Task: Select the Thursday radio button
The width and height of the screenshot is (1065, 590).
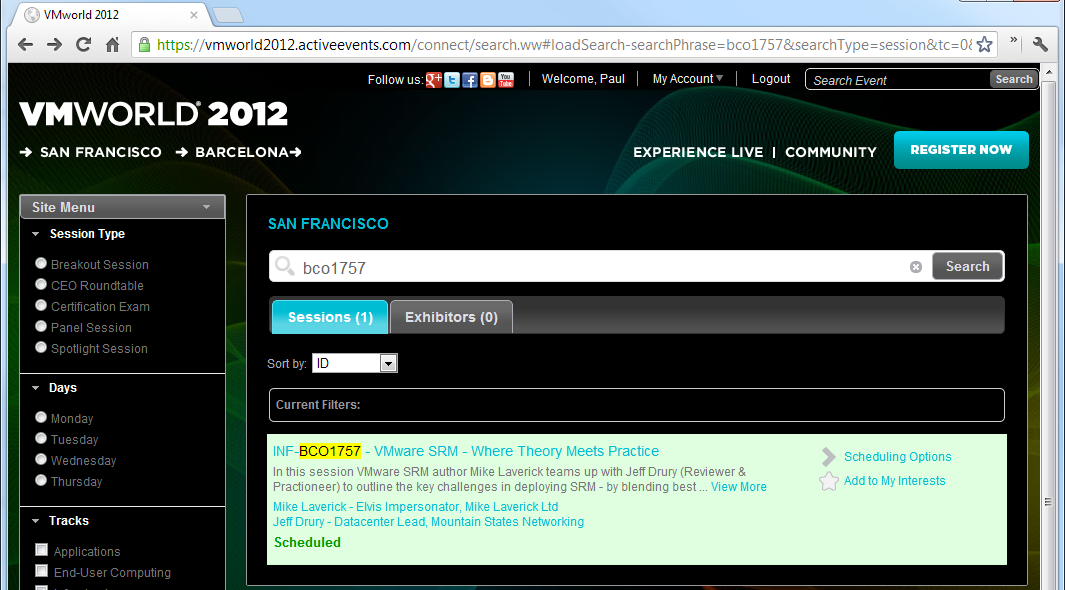Action: tap(41, 480)
